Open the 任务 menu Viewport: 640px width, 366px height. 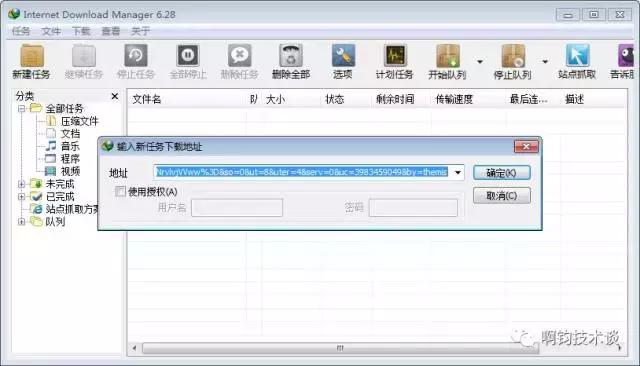tap(21, 31)
